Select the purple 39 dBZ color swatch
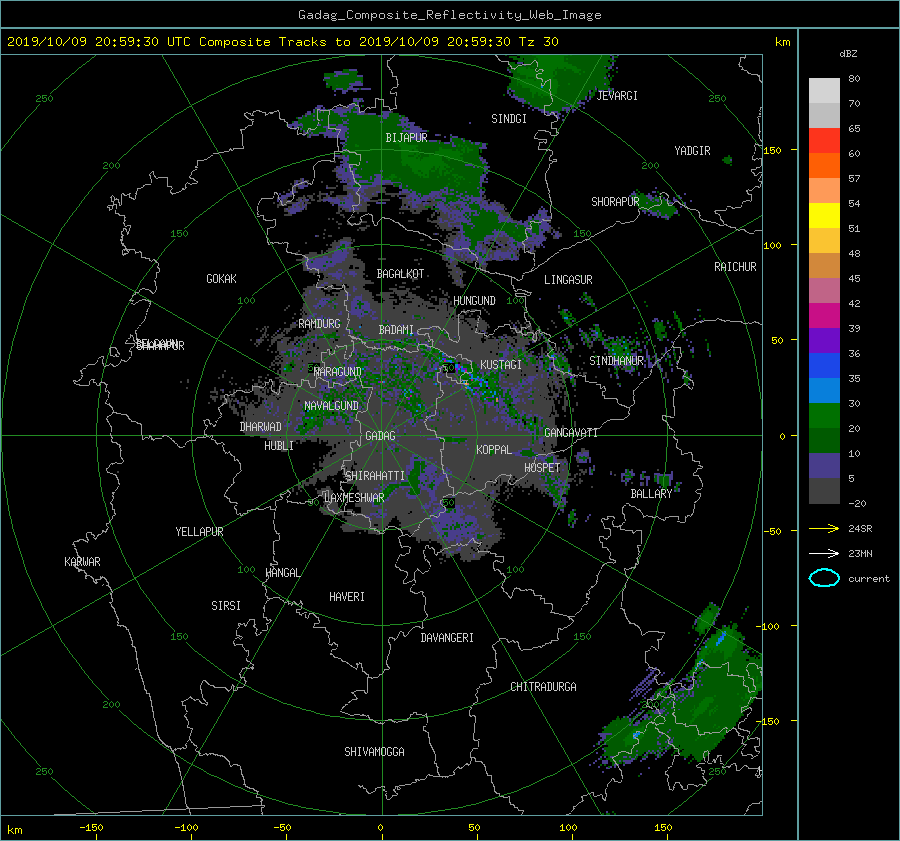 [x=824, y=340]
